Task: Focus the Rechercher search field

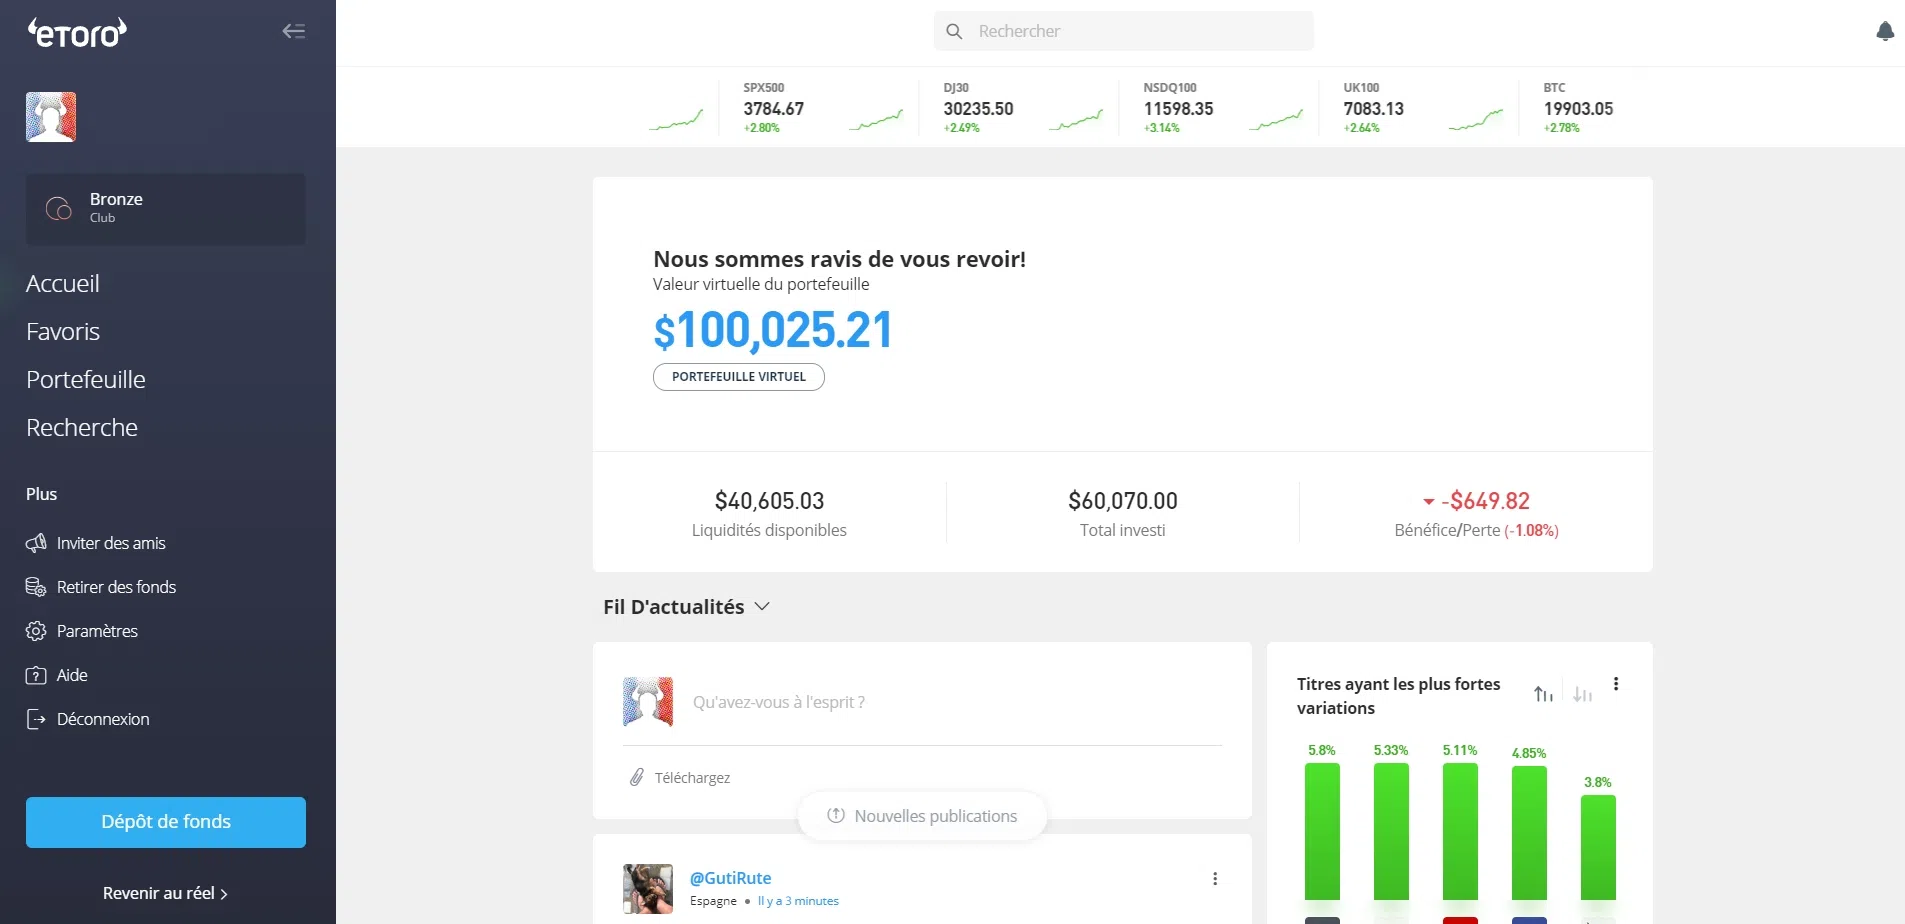Action: tap(1124, 31)
